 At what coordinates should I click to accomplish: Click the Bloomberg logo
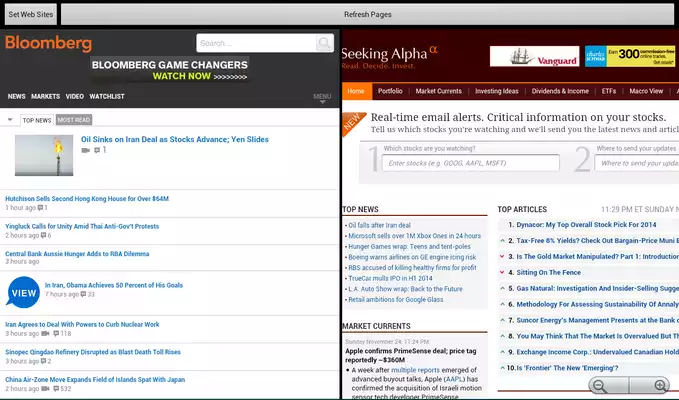48,44
